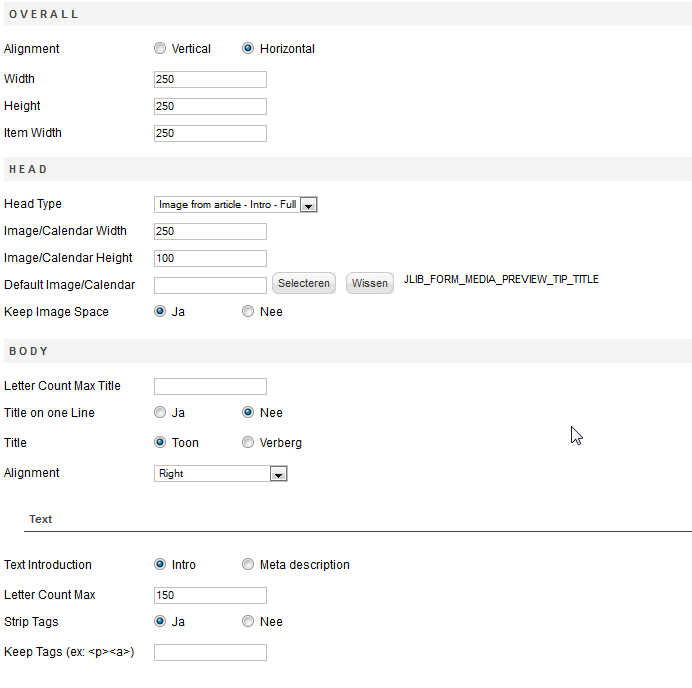Click the Keep Tags input field

tap(210, 653)
